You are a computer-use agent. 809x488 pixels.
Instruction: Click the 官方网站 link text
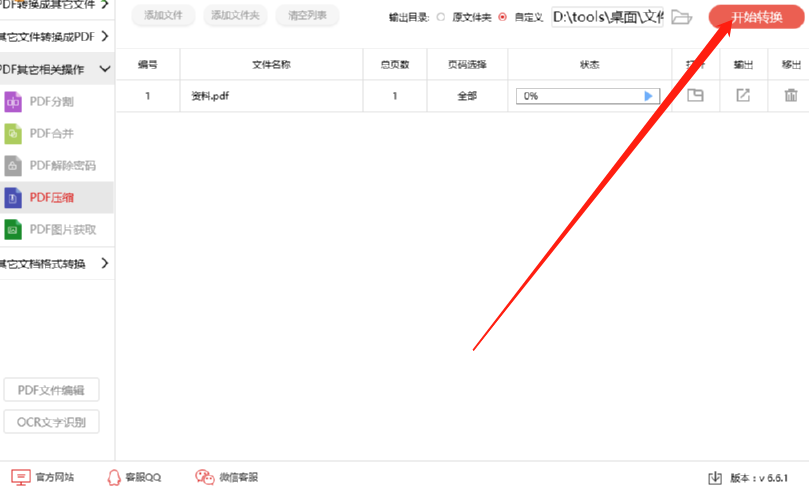[x=55, y=477]
